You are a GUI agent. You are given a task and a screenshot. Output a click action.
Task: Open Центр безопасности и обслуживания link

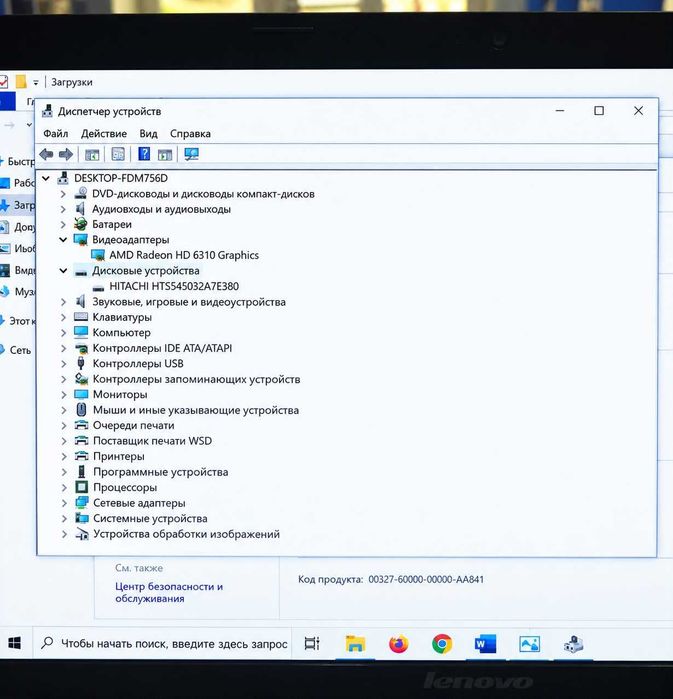point(169,592)
